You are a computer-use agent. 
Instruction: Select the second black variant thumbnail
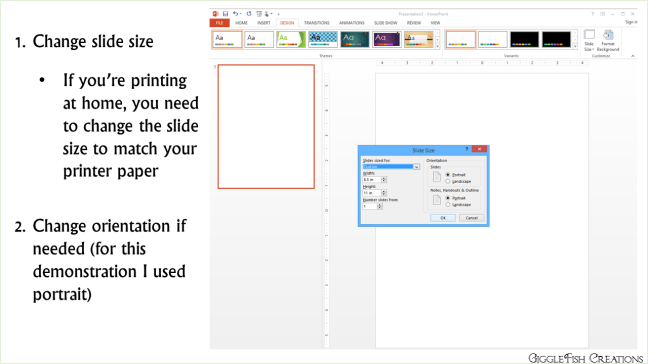tap(556, 39)
